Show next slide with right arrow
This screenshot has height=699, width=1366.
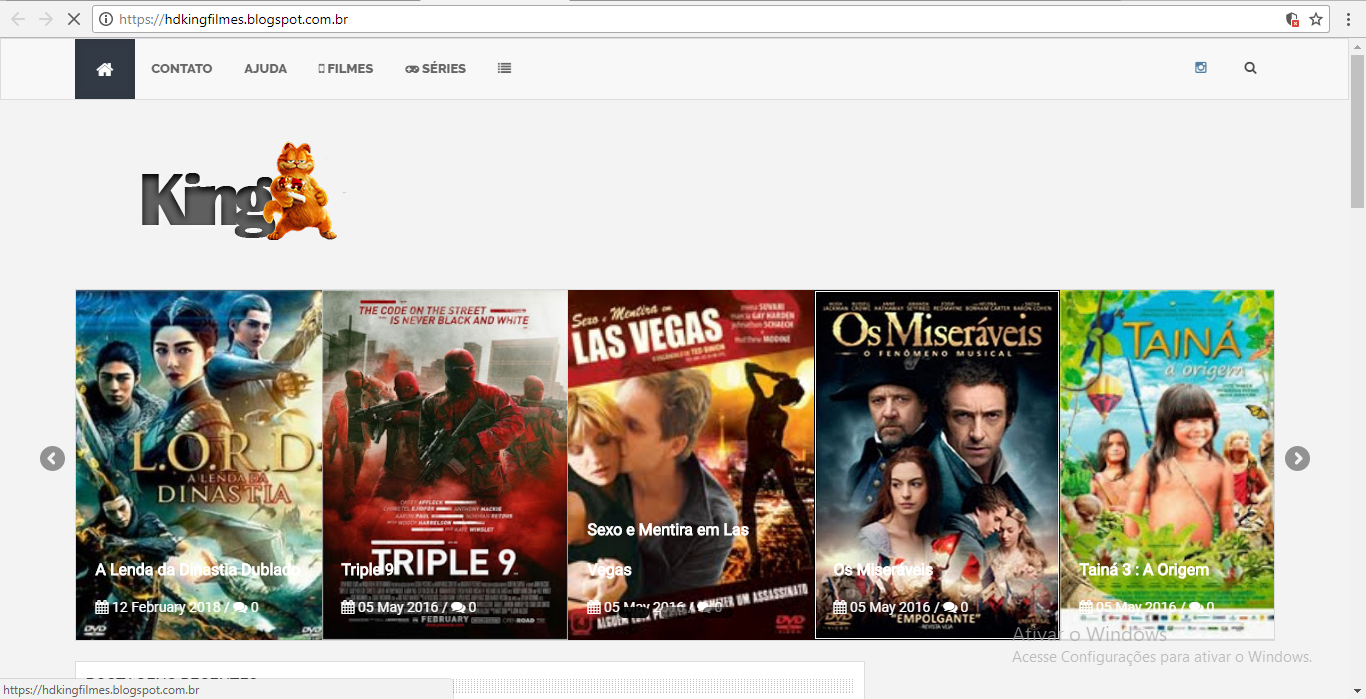(x=1297, y=458)
